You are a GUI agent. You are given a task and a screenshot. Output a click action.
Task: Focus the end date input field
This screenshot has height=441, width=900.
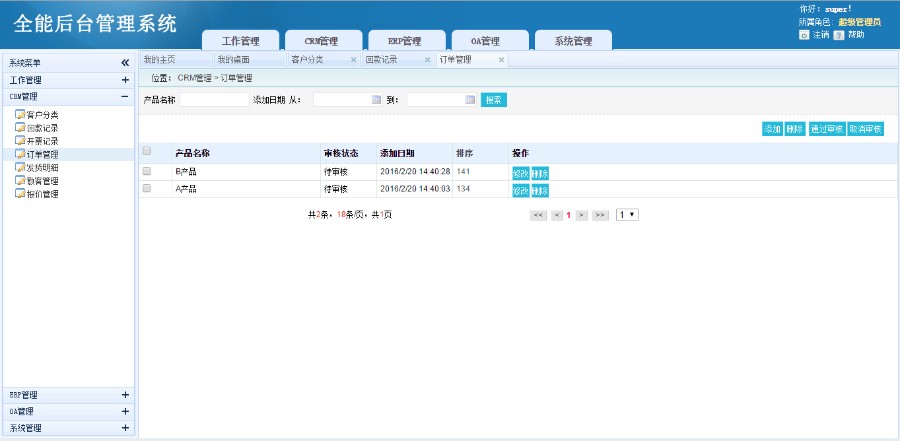tap(442, 100)
